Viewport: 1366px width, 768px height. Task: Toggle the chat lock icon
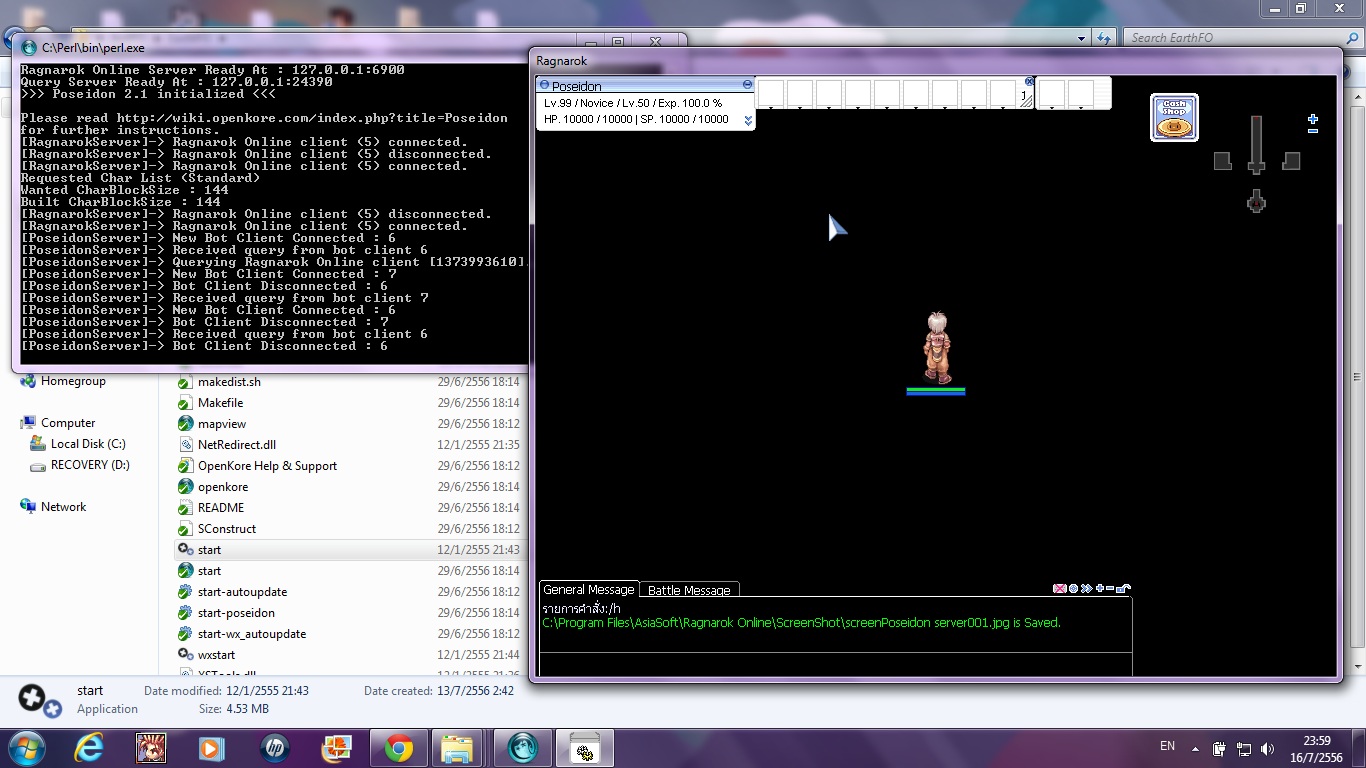[x=1124, y=588]
